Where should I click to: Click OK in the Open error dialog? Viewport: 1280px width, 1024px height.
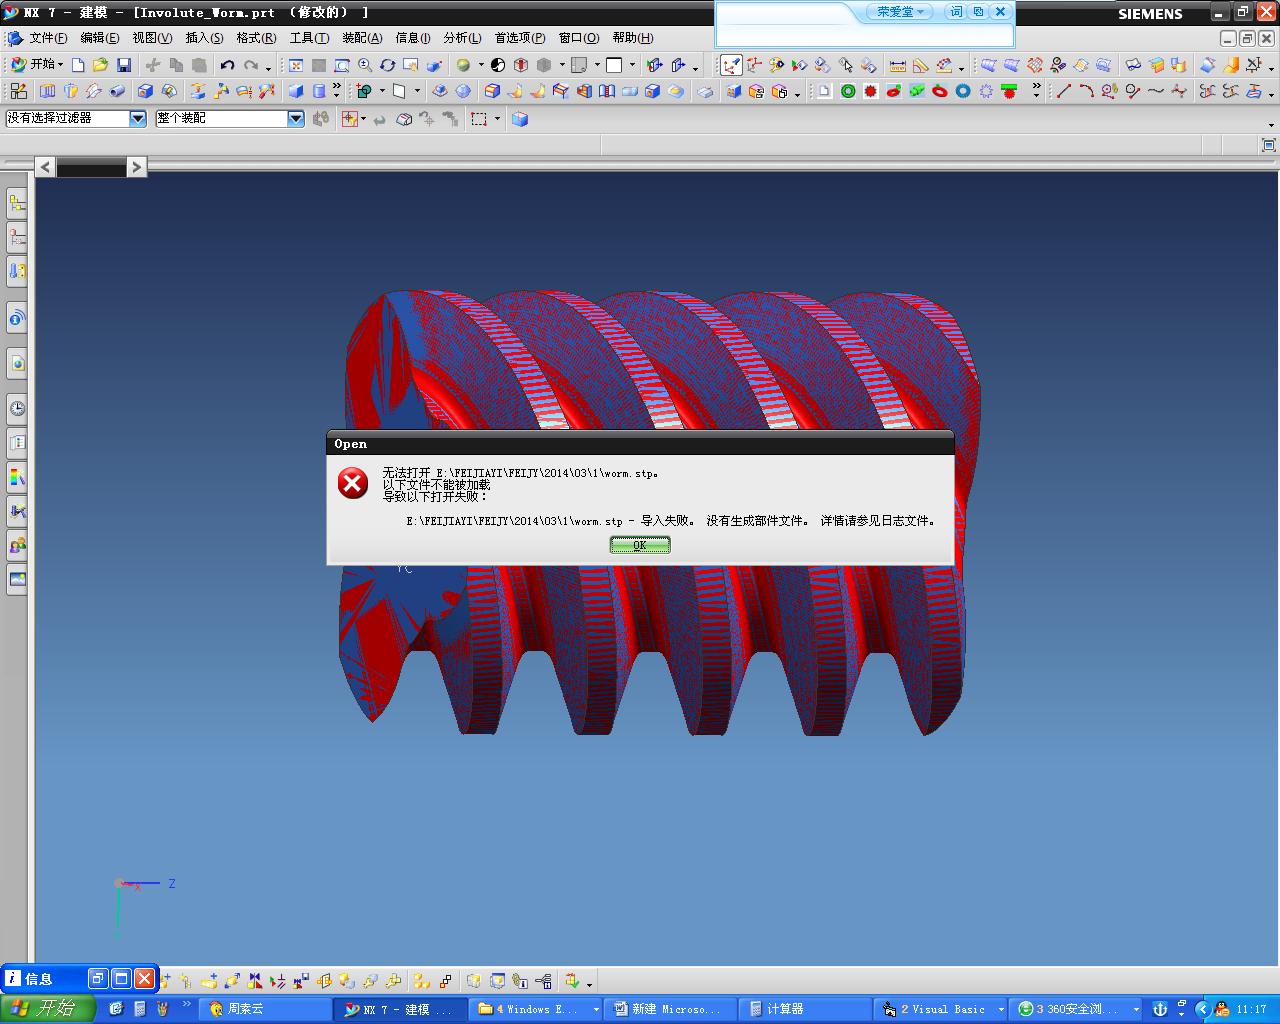coord(640,545)
